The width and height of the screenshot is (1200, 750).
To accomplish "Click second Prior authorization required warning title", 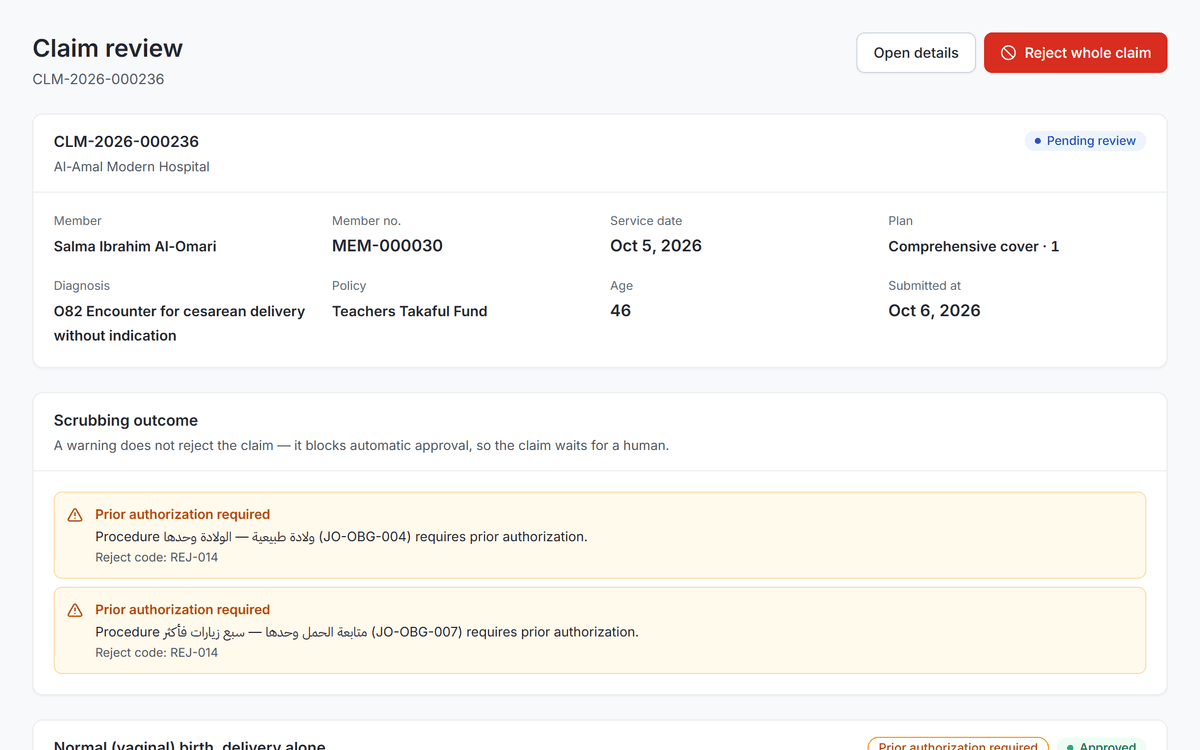I will click(x=182, y=610).
